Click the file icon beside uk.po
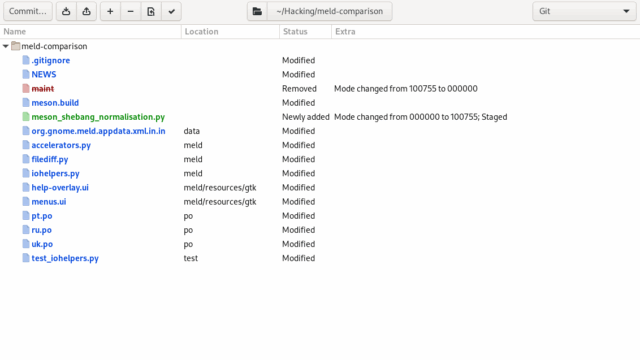Viewport: 640px width, 360px height. pyautogui.click(x=26, y=244)
